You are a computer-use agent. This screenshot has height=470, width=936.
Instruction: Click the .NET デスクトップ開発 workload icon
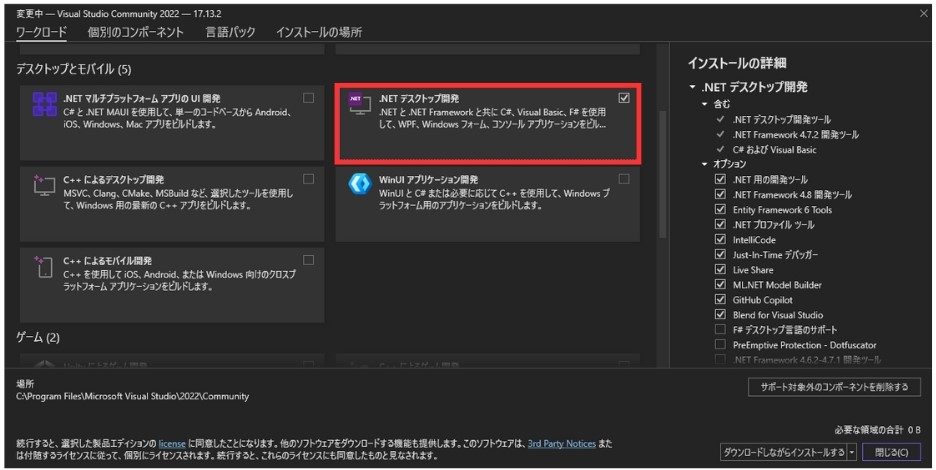tap(360, 104)
